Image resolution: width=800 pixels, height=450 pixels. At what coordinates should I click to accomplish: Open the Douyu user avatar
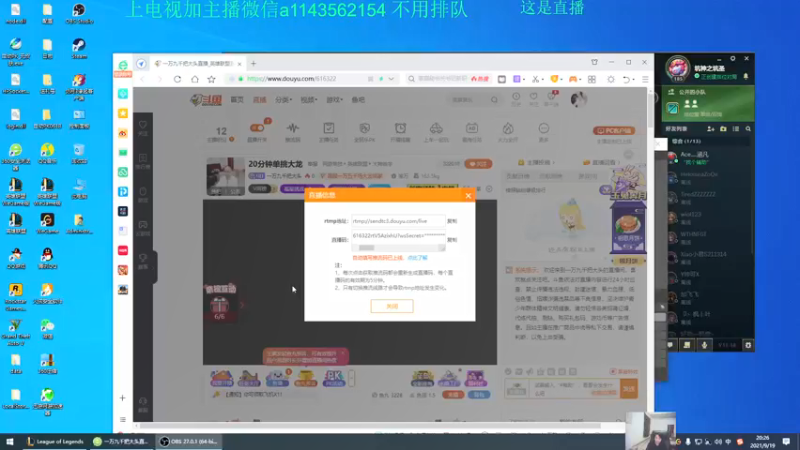pyautogui.click(x=578, y=99)
